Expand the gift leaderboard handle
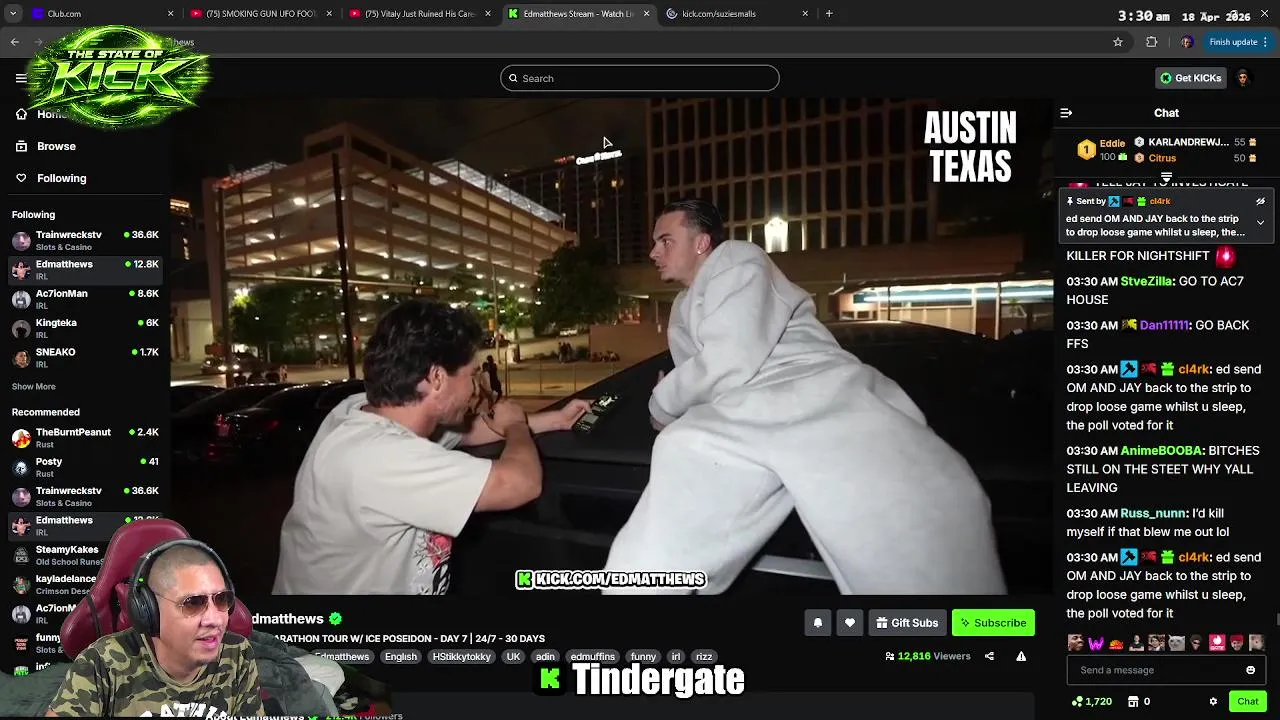 1166,176
